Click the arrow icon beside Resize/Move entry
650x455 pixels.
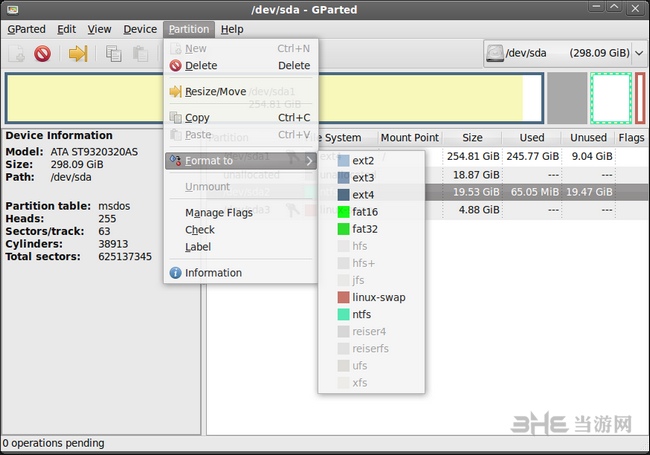[x=175, y=91]
